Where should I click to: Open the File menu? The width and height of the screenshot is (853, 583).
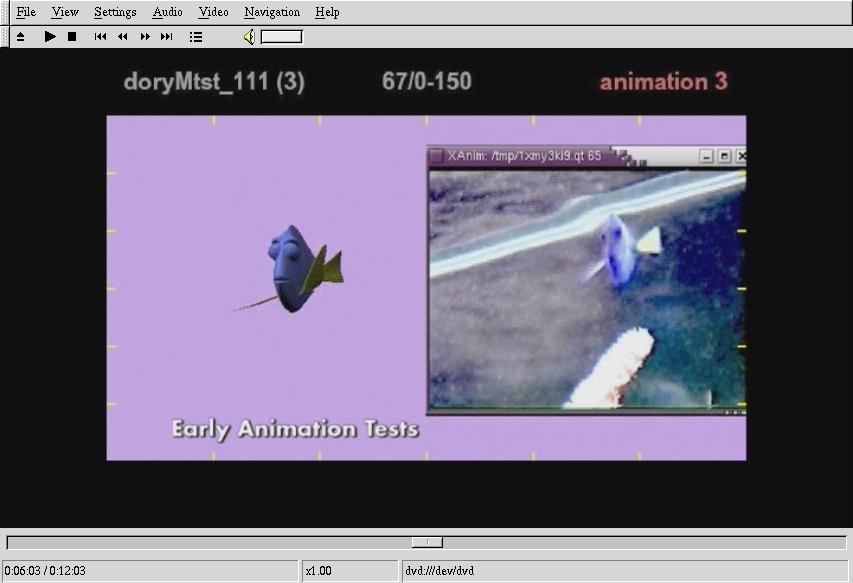coord(26,12)
